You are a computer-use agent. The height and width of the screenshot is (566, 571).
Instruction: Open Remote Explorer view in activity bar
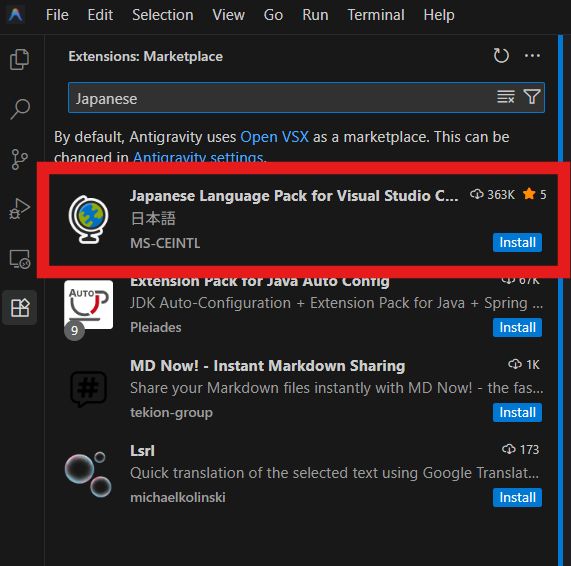pos(20,259)
